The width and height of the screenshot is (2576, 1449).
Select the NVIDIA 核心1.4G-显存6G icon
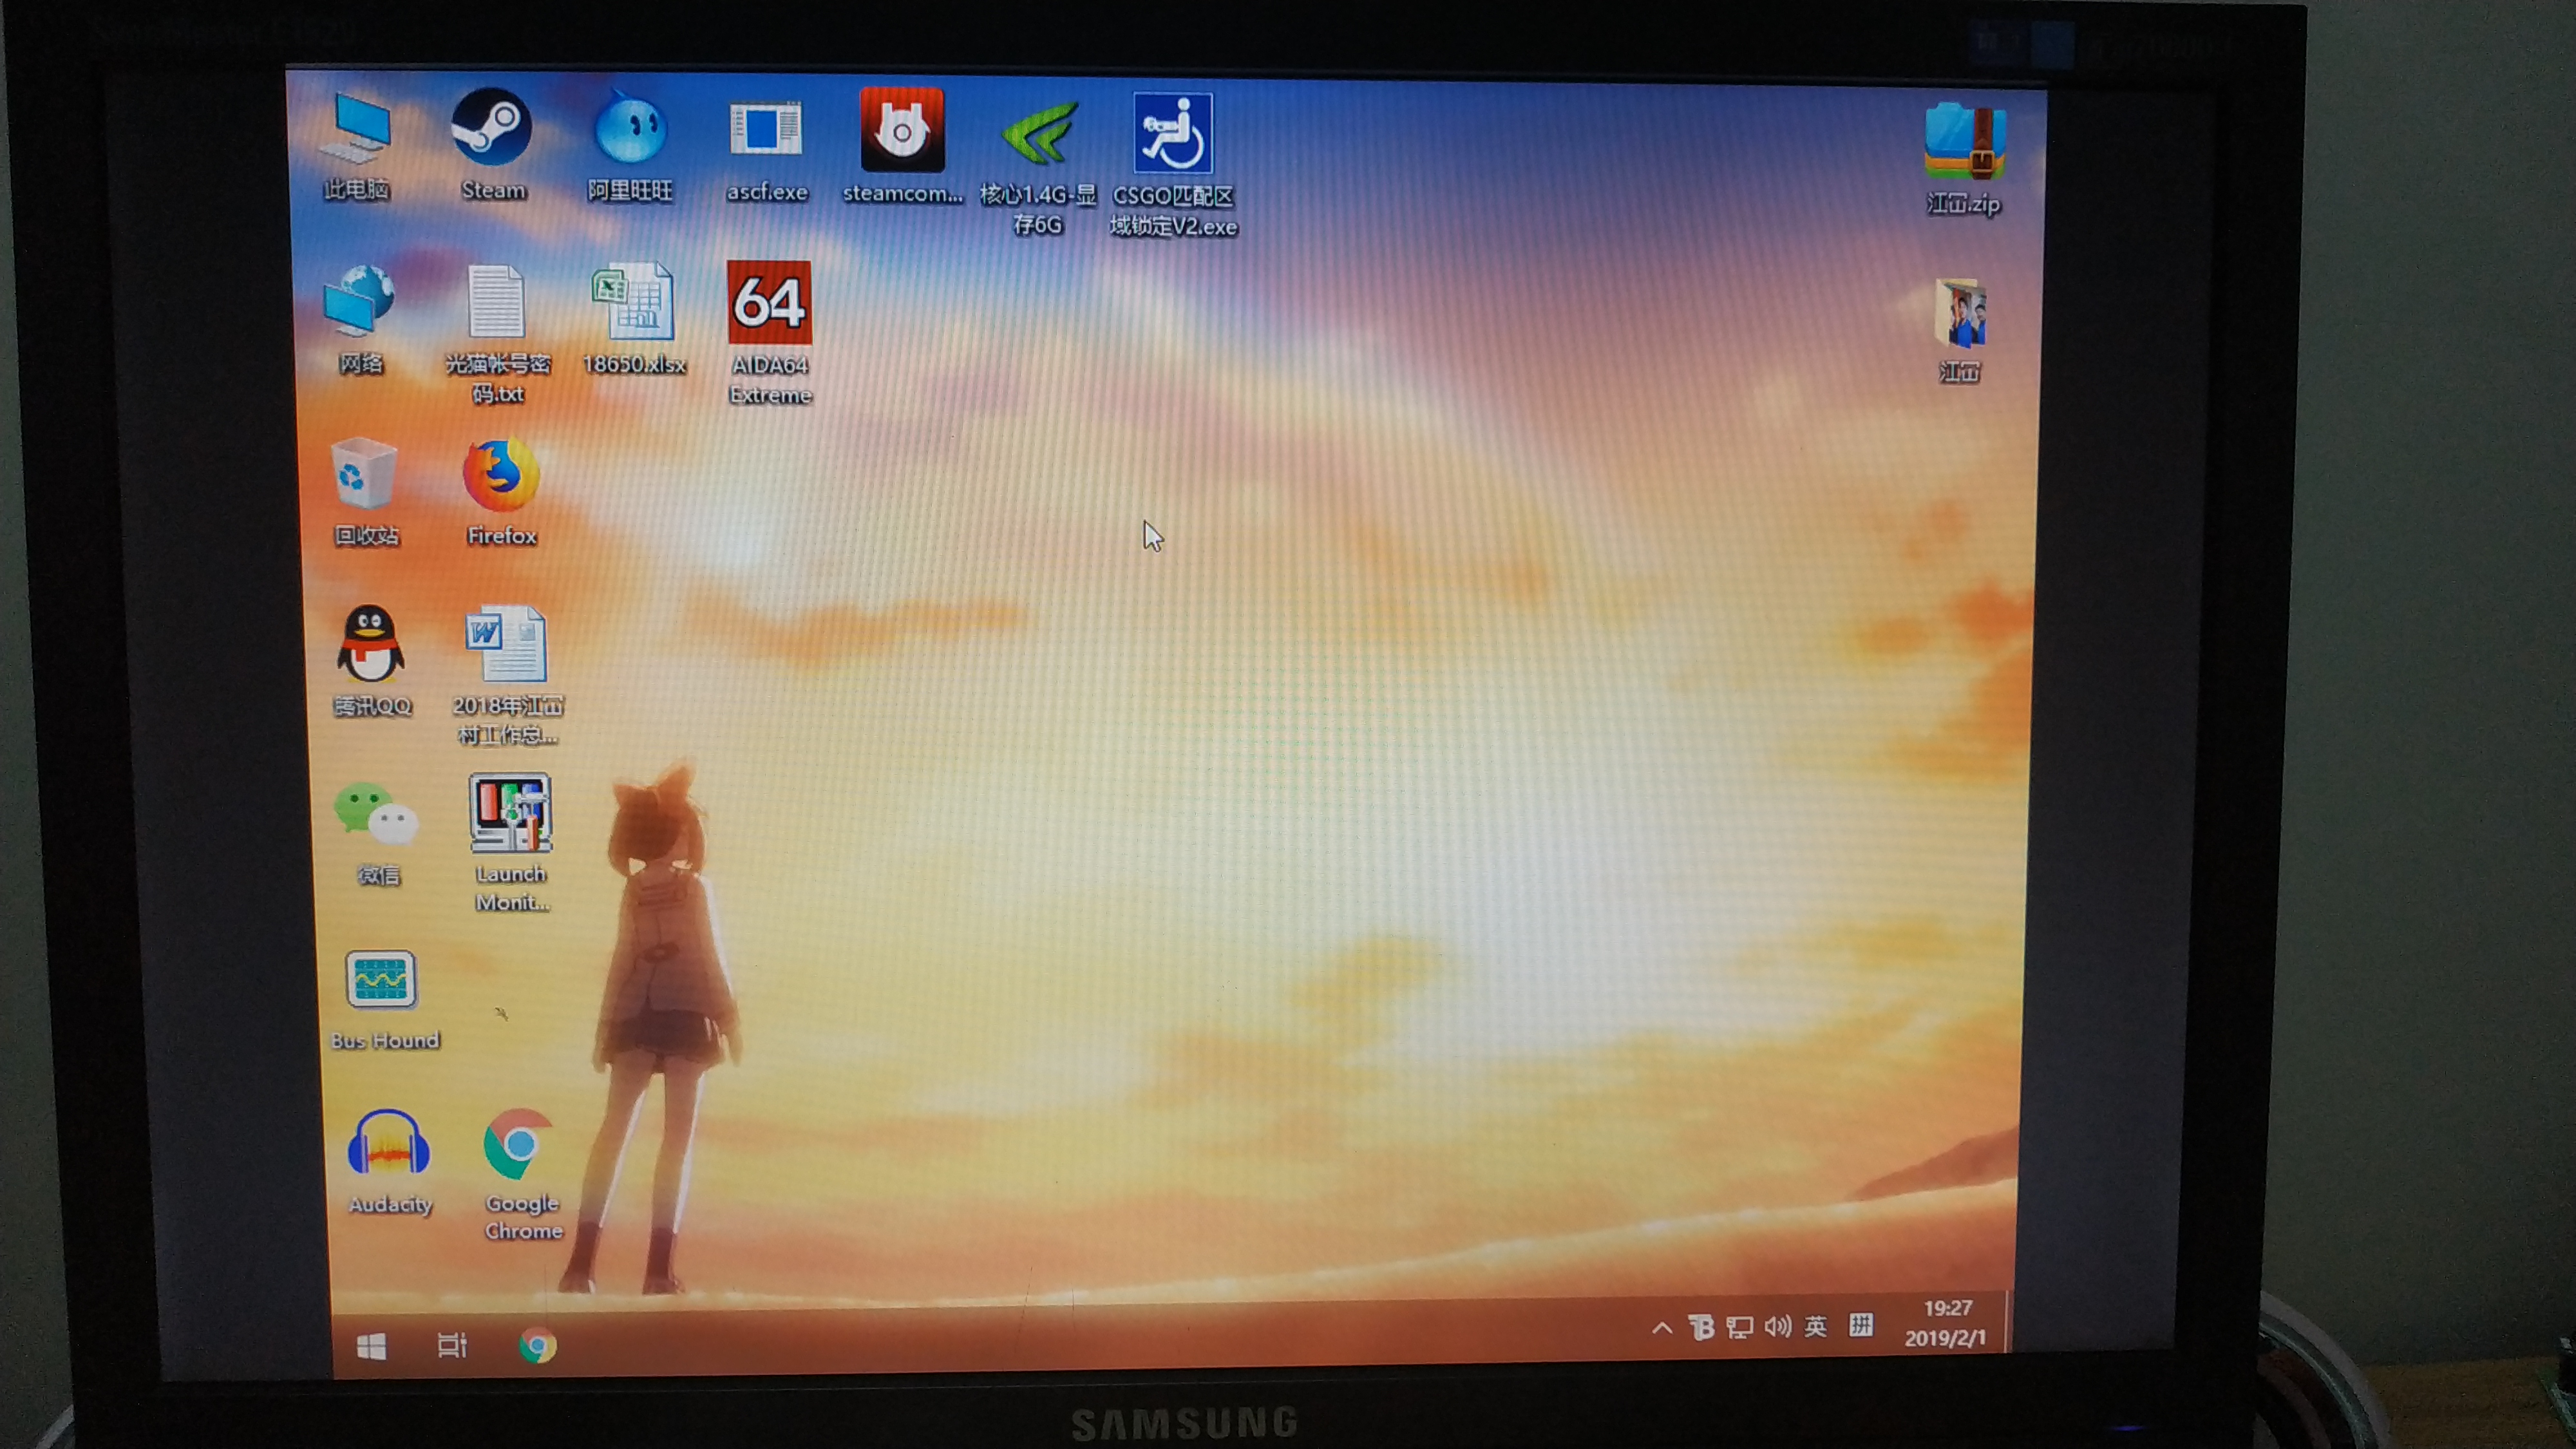[x=1038, y=166]
